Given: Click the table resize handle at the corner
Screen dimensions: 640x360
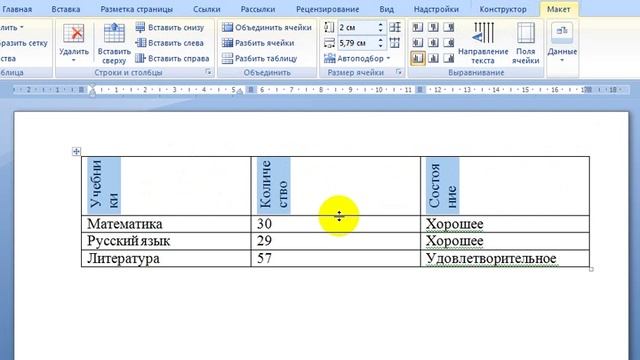Looking at the screenshot, I should pos(591,269).
